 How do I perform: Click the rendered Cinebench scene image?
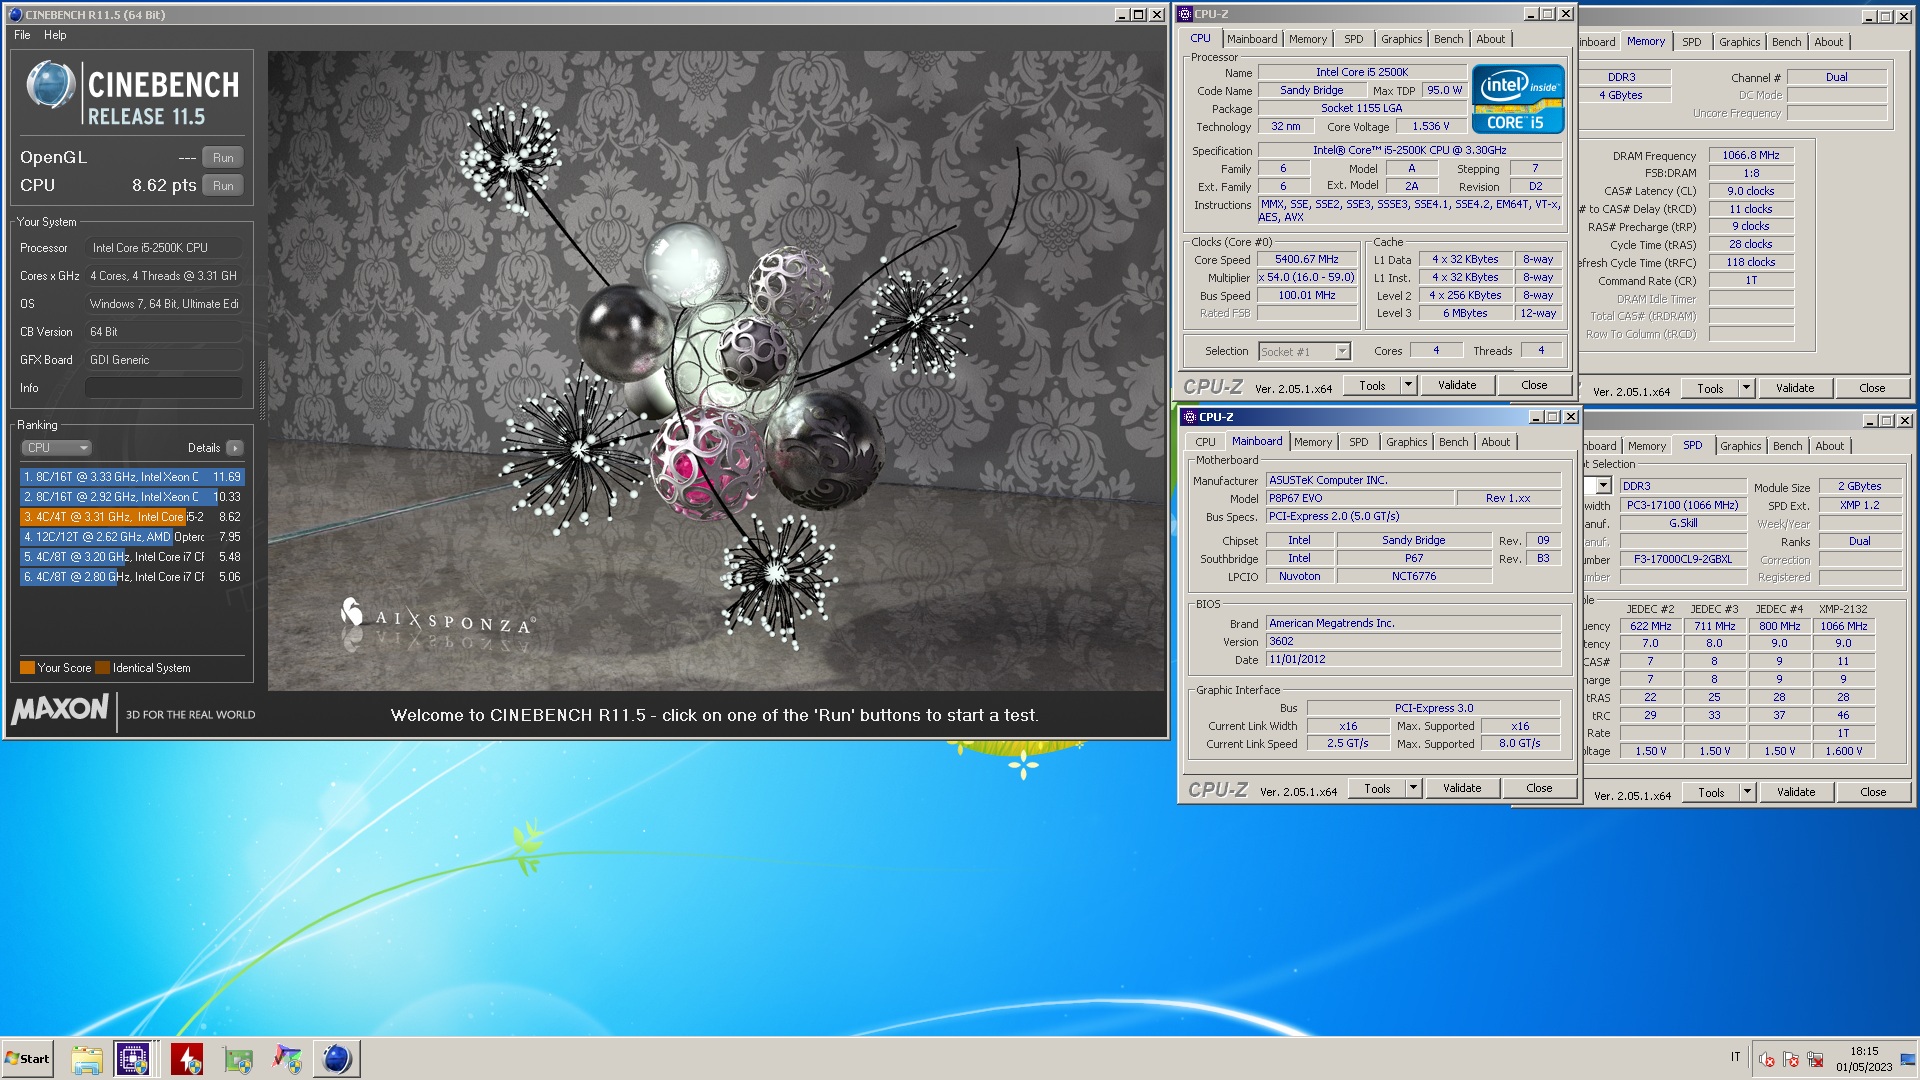click(x=716, y=371)
